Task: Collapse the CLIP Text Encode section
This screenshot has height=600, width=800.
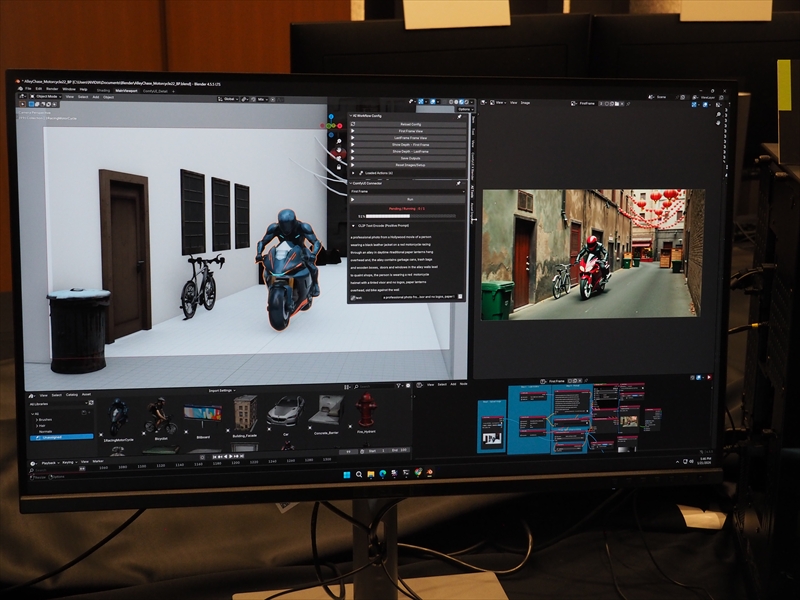Action: 353,226
